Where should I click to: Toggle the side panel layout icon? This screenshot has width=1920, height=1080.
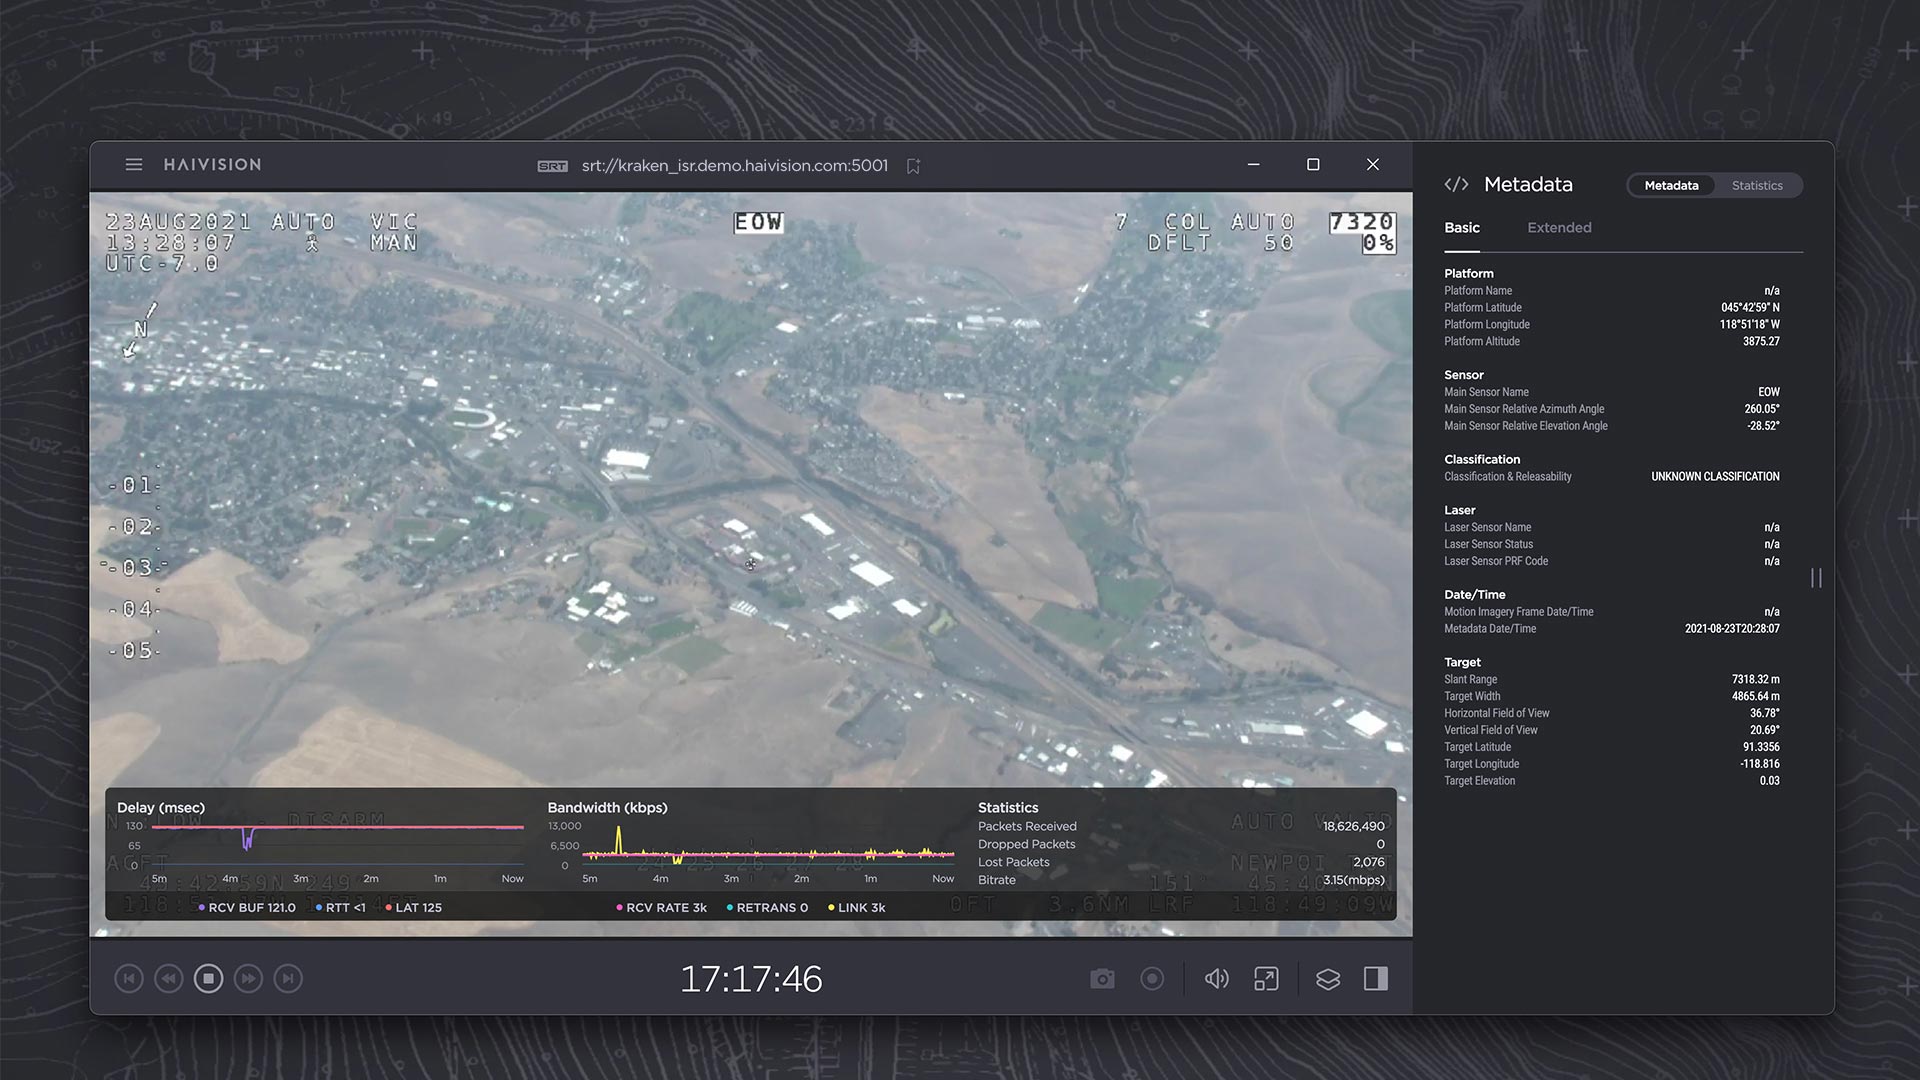[1377, 979]
